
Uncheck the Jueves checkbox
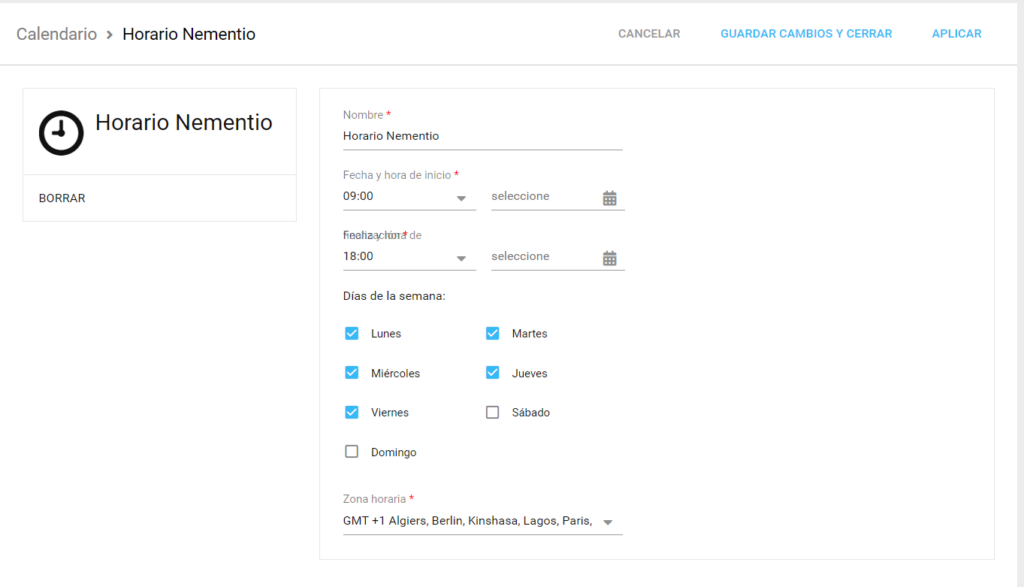pyautogui.click(x=492, y=372)
